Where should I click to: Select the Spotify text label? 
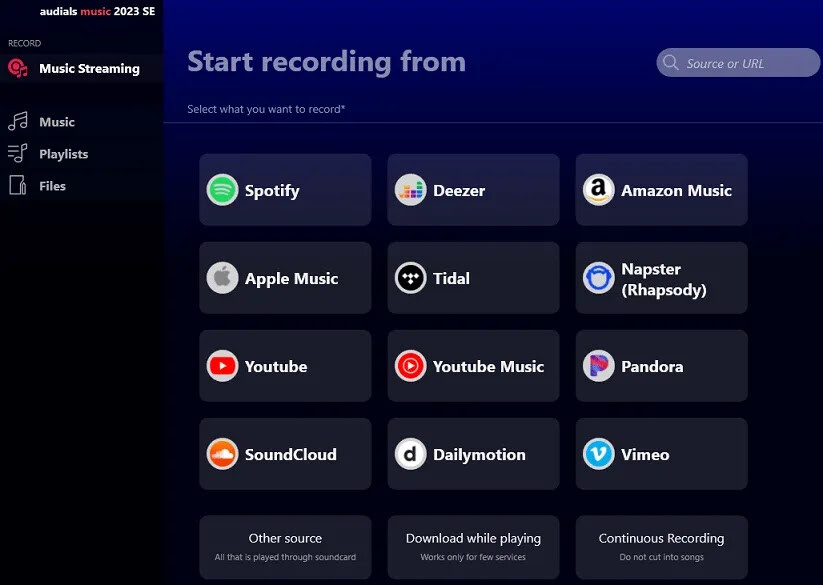tap(272, 191)
